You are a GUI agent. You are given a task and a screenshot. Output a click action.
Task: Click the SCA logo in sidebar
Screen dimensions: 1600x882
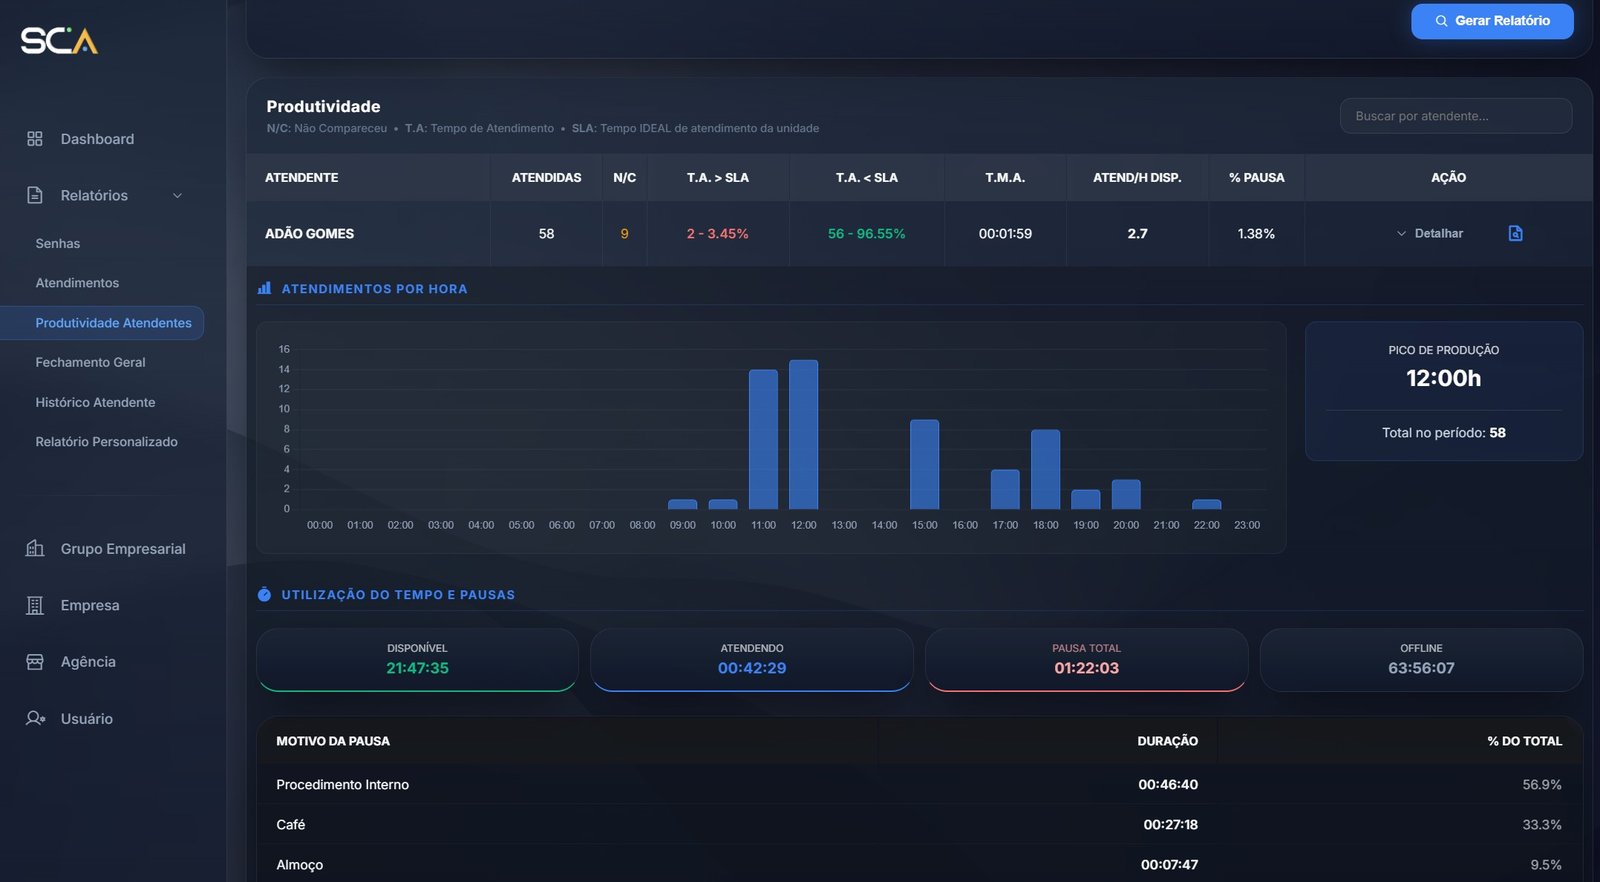point(59,41)
